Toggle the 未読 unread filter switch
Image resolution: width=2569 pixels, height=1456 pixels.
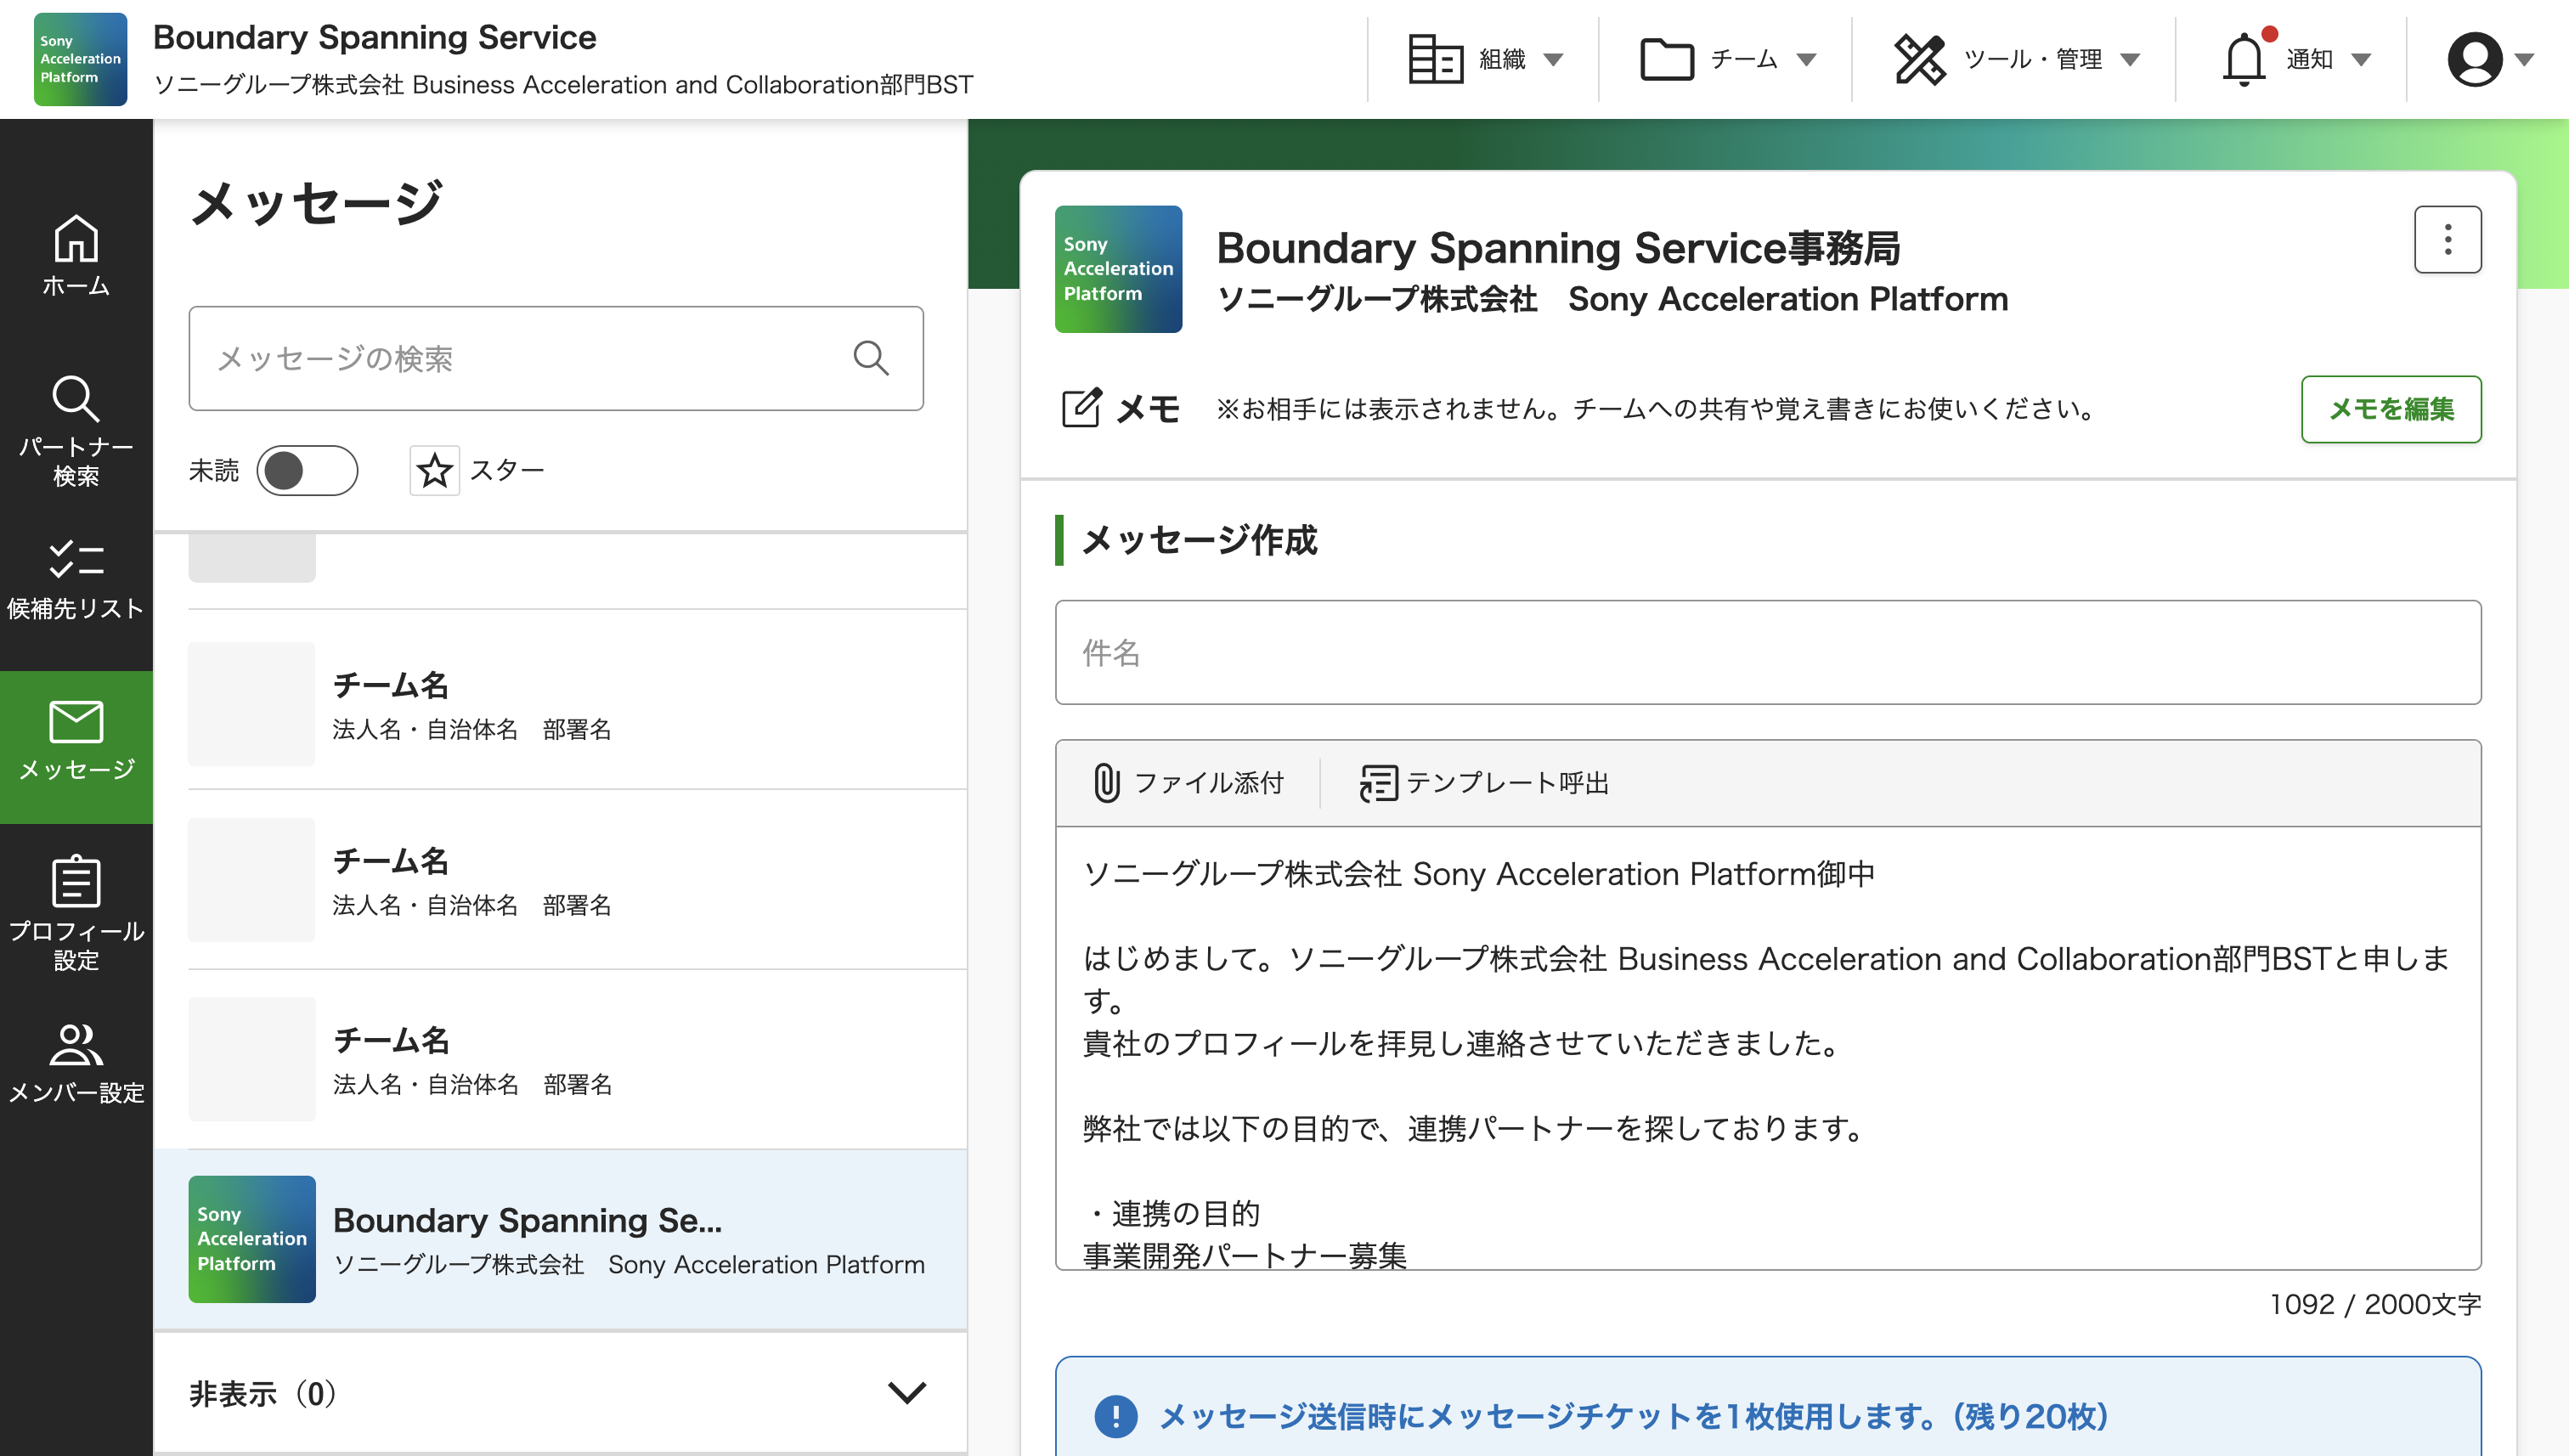(307, 470)
